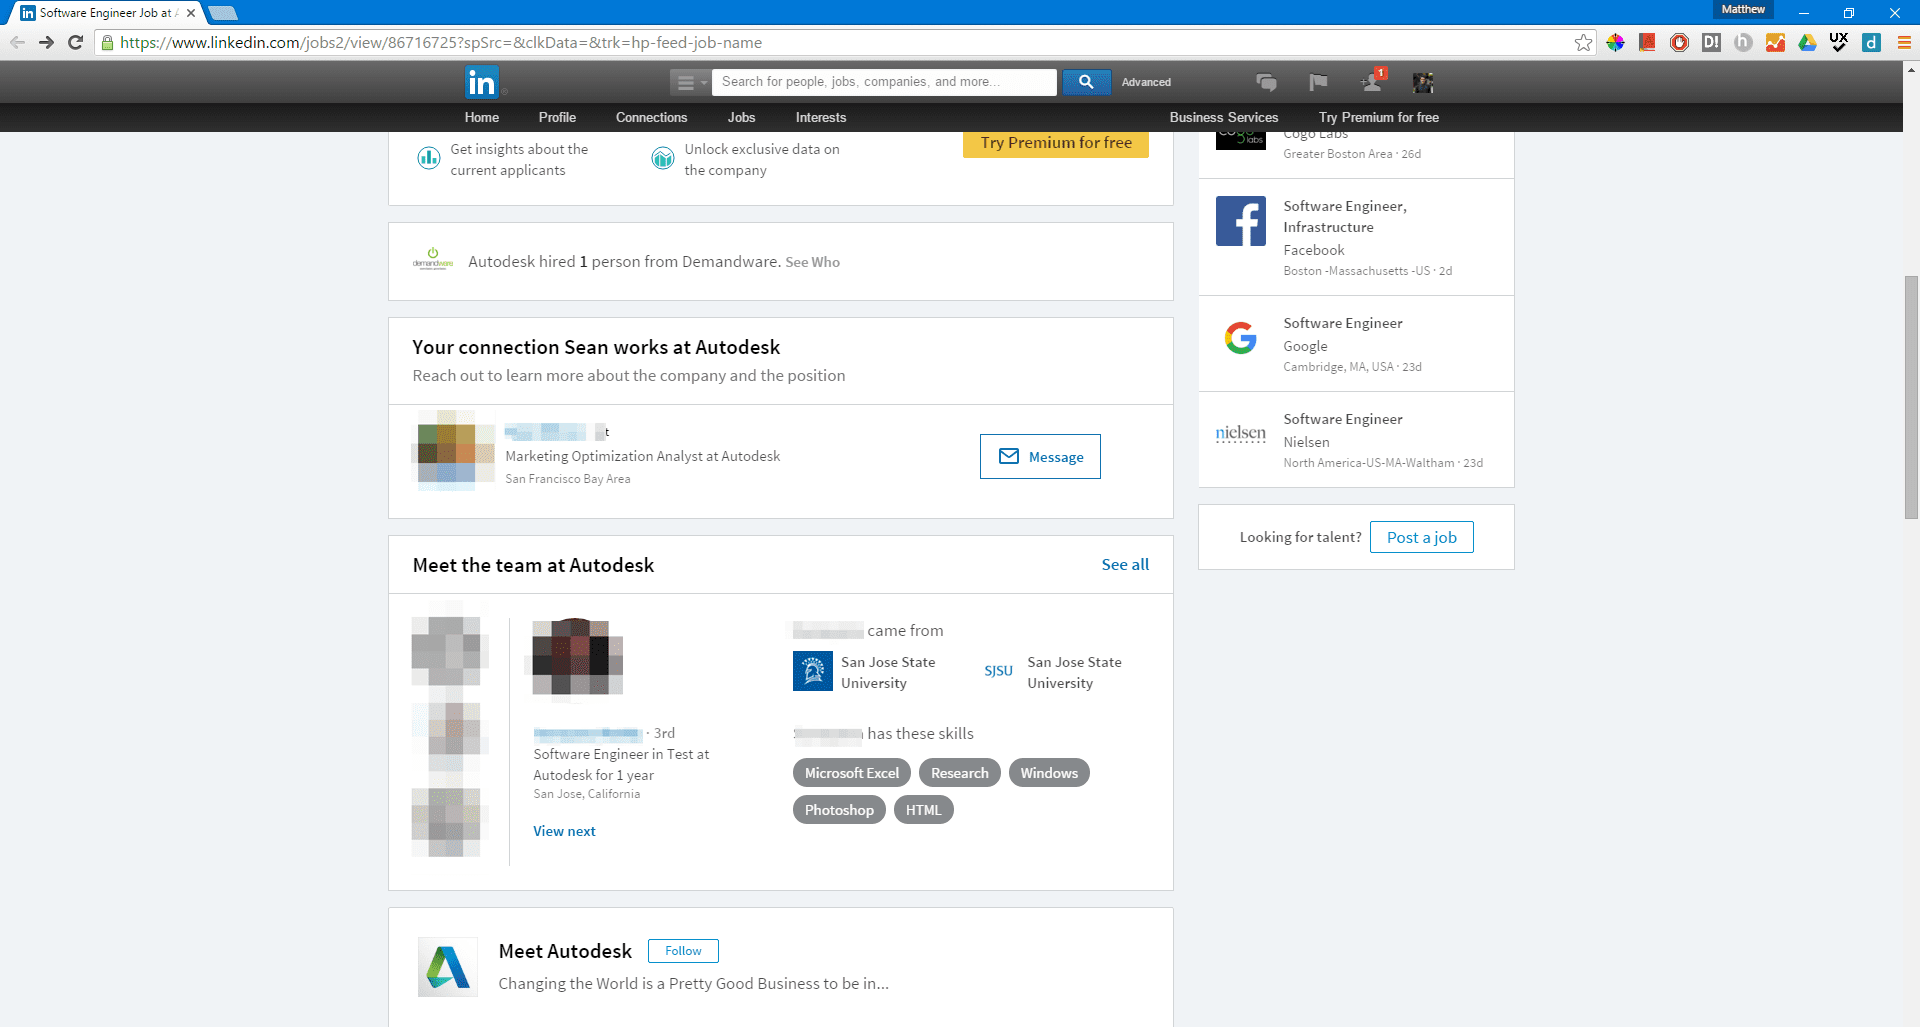Image resolution: width=1920 pixels, height=1027 pixels.
Task: Select the Research skill tag
Action: (959, 773)
